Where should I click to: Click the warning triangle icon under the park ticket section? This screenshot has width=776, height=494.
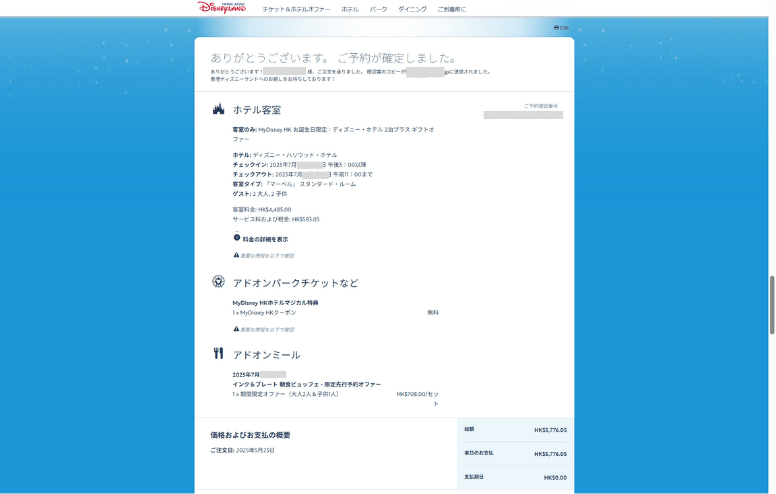pos(236,329)
